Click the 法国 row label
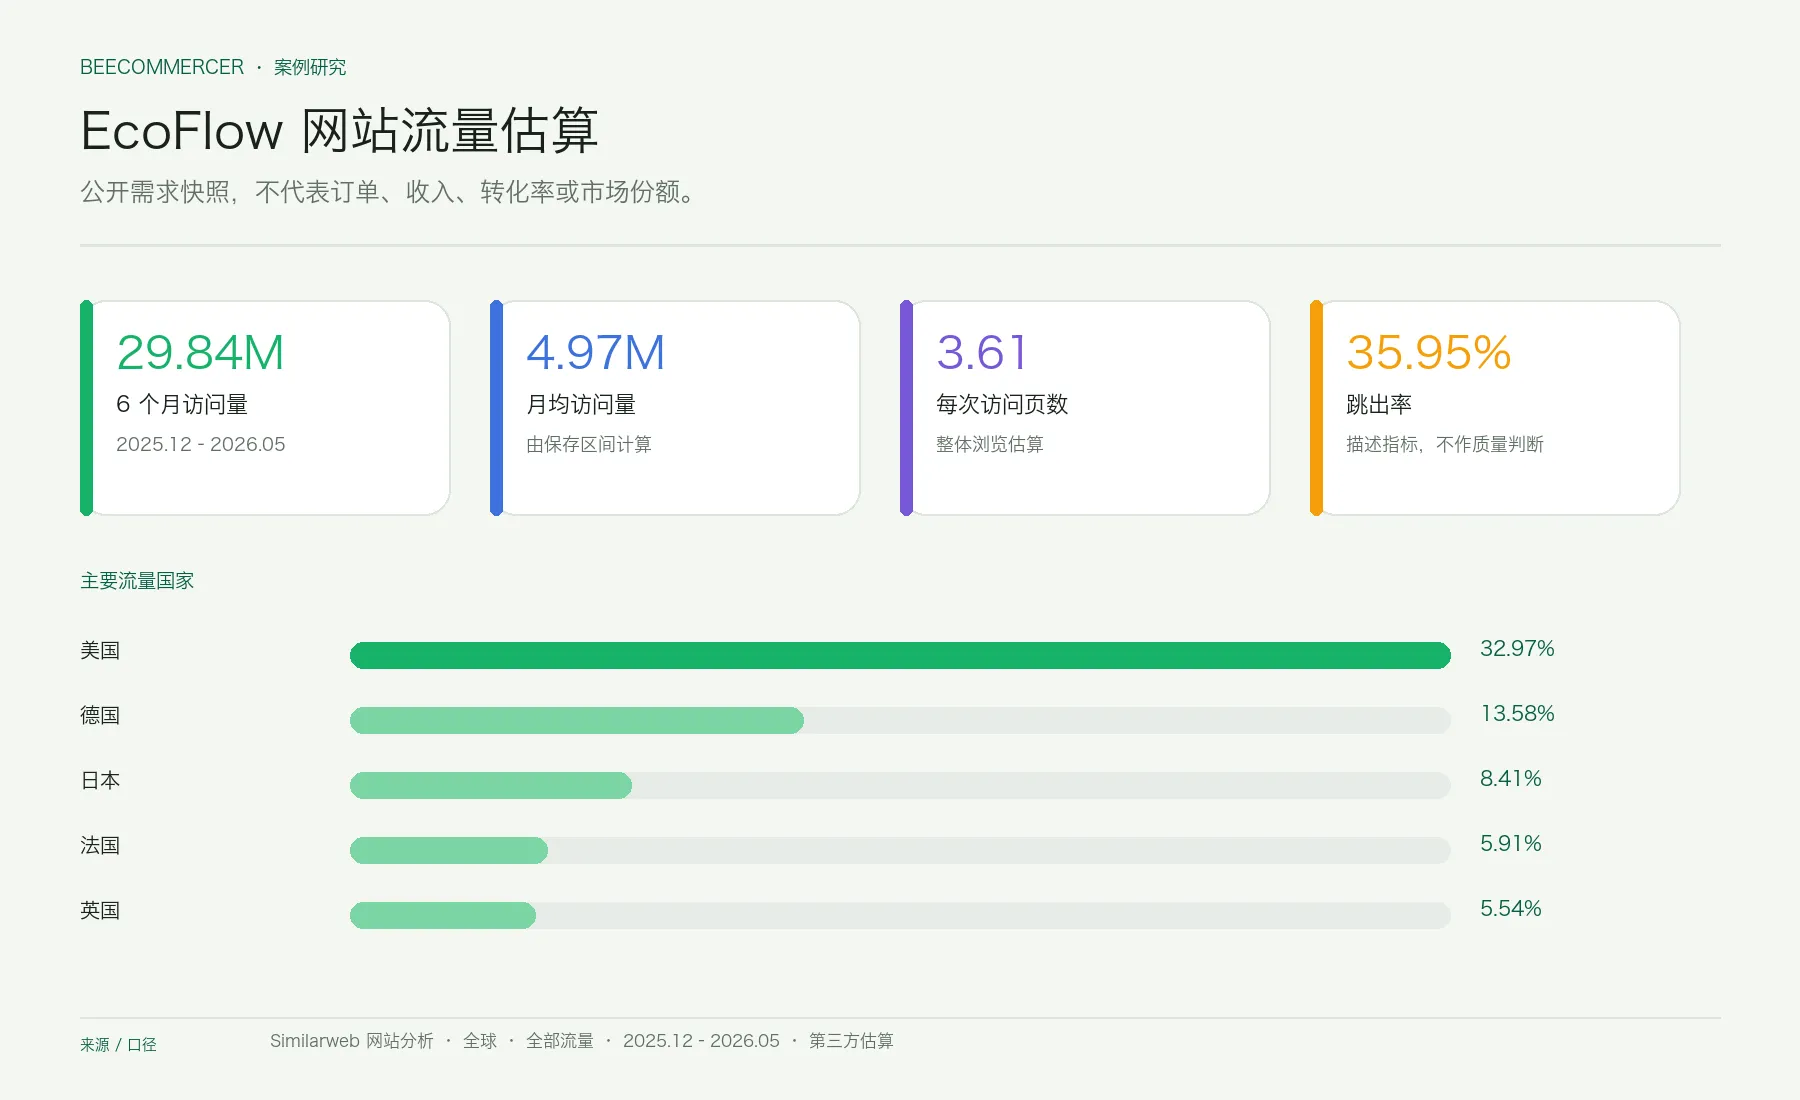The width and height of the screenshot is (1800, 1100). tap(100, 846)
